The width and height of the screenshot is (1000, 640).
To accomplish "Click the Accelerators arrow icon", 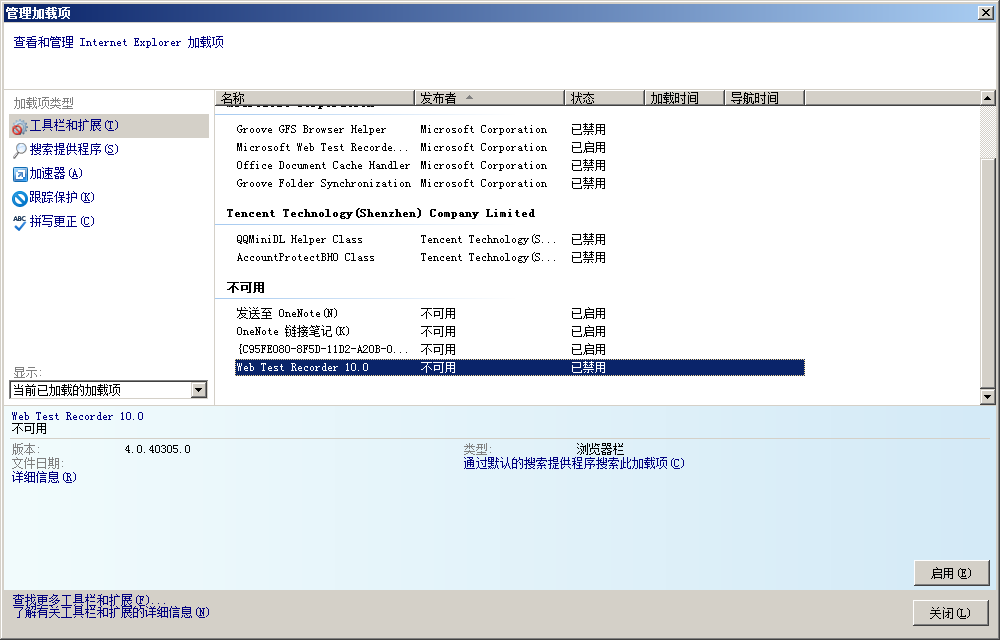I will tap(20, 174).
